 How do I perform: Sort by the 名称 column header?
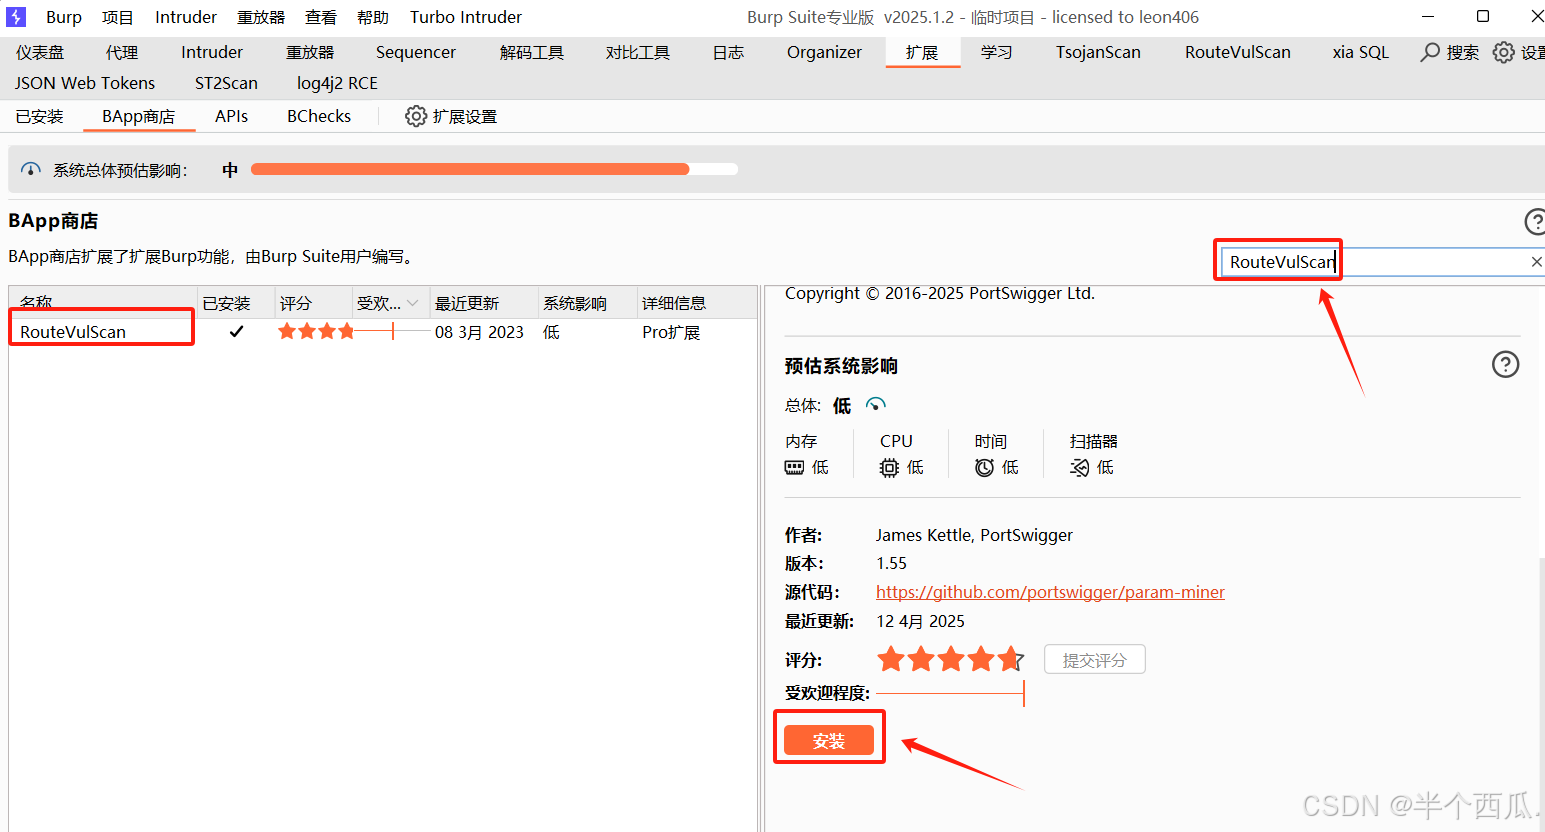103,303
